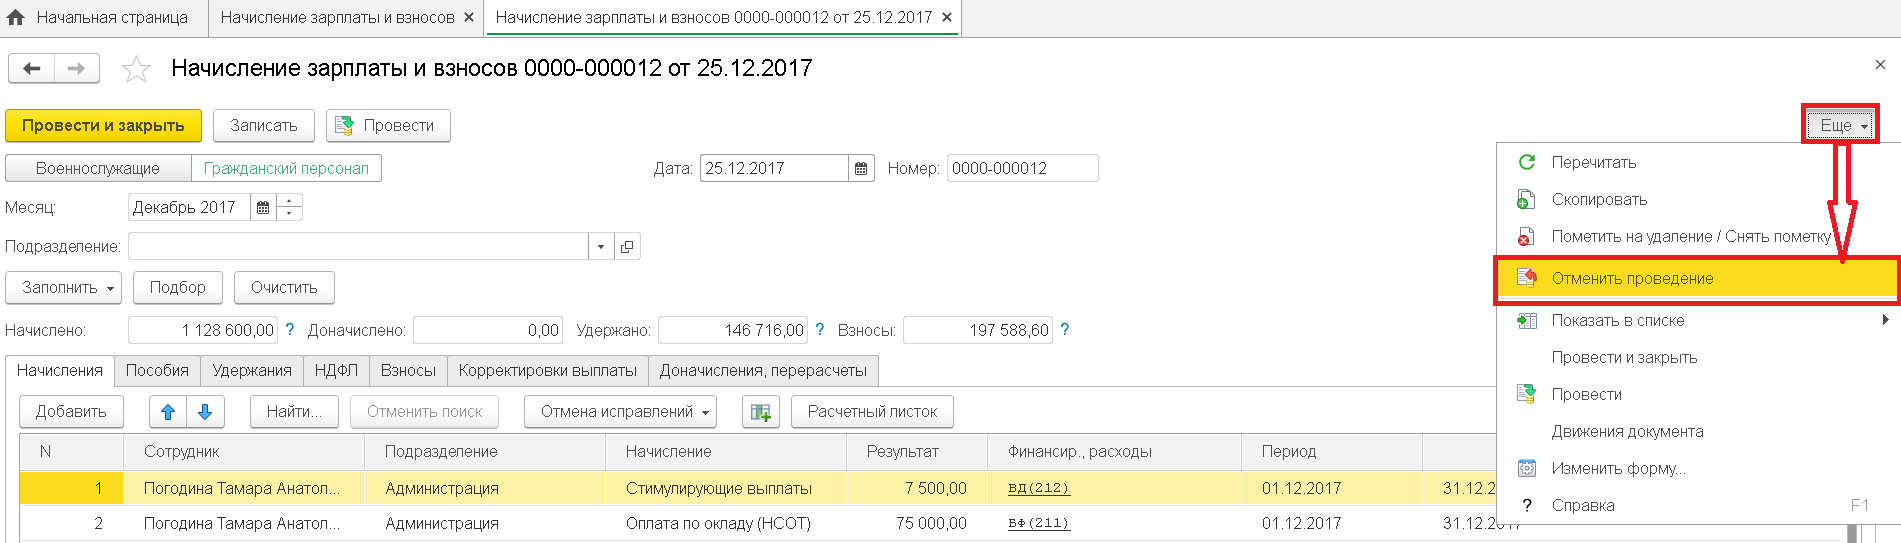Select the Оплата по окладу (НСОТ) cell

726,523
